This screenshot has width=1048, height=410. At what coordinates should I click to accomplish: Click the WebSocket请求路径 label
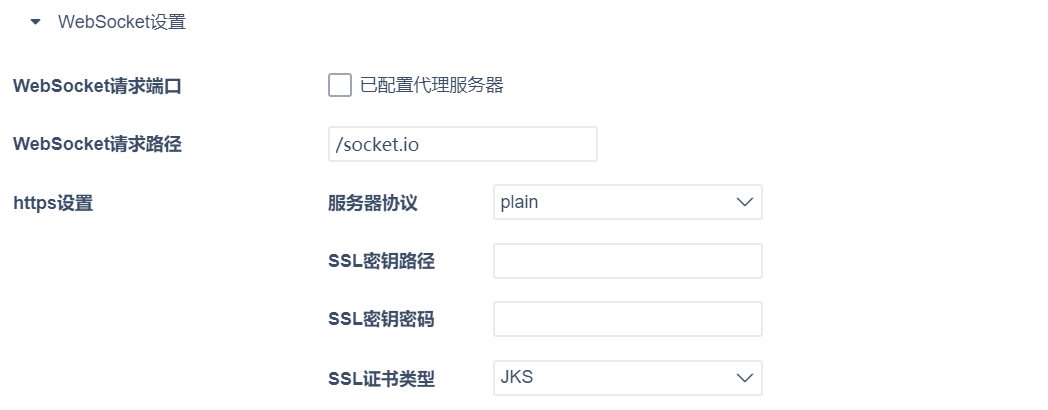tap(97, 144)
